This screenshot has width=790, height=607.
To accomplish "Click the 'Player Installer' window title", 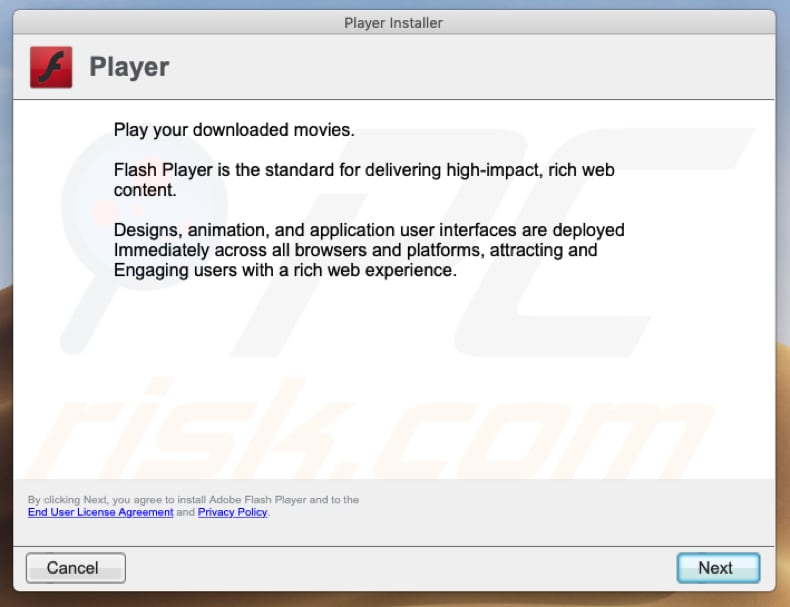I will tap(393, 23).
